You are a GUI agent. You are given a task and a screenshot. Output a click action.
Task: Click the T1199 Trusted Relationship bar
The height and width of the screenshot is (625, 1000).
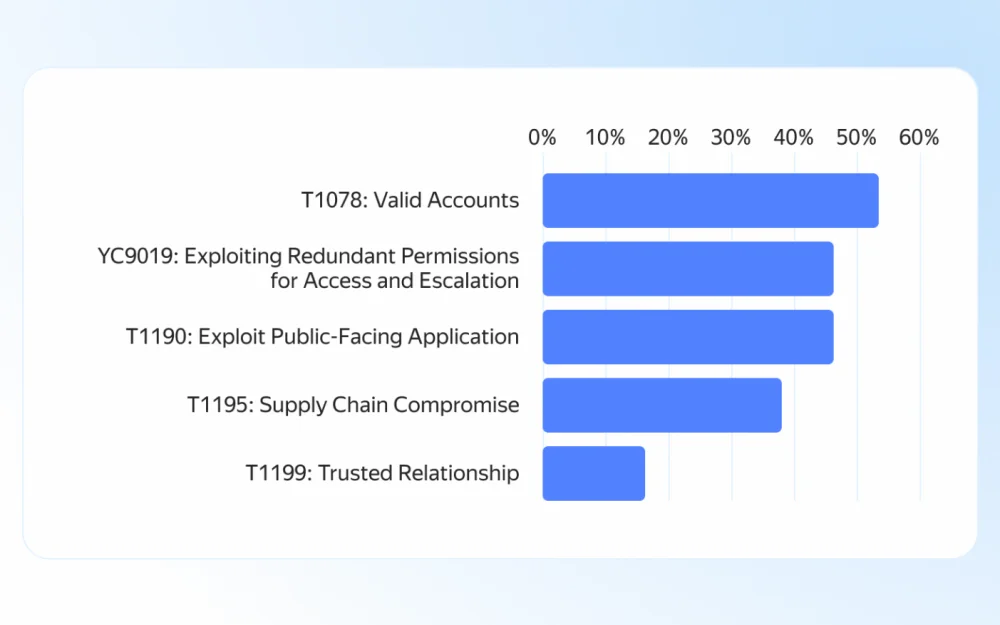coord(594,473)
